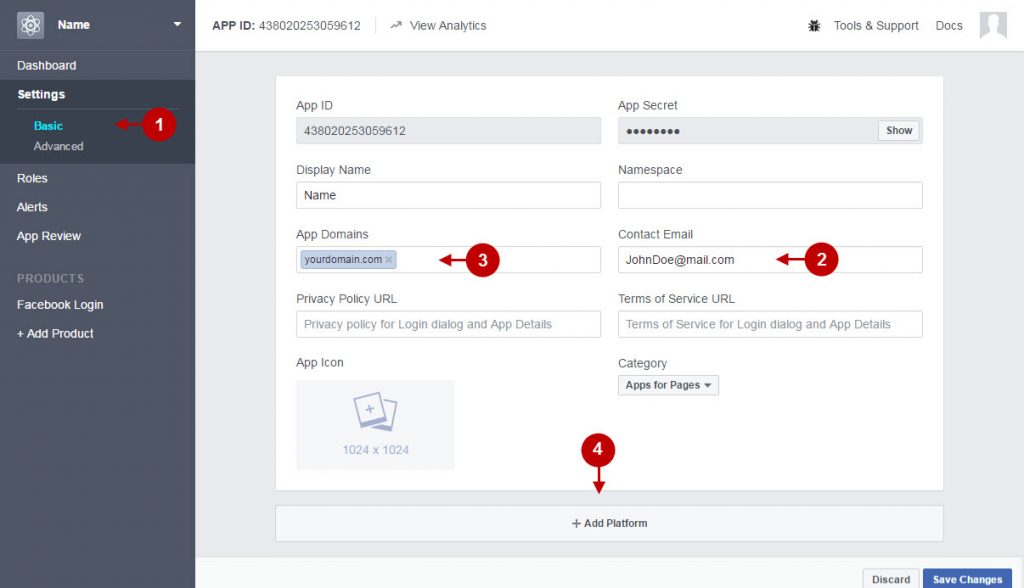This screenshot has width=1024, height=588.
Task: Open the user profile avatar
Action: pos(993,25)
